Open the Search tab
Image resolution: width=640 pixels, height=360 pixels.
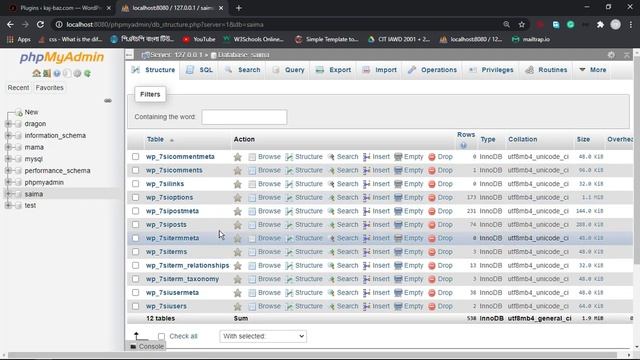pyautogui.click(x=242, y=70)
